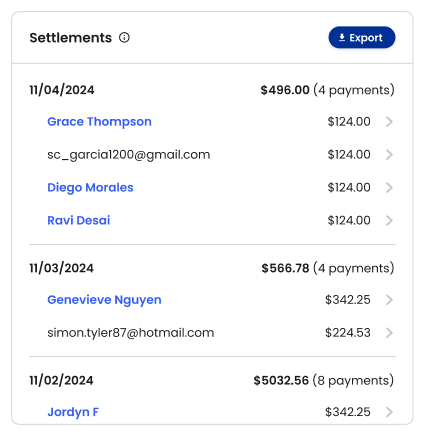Expand Jordyn F $342.25 payment chevron

click(389, 412)
